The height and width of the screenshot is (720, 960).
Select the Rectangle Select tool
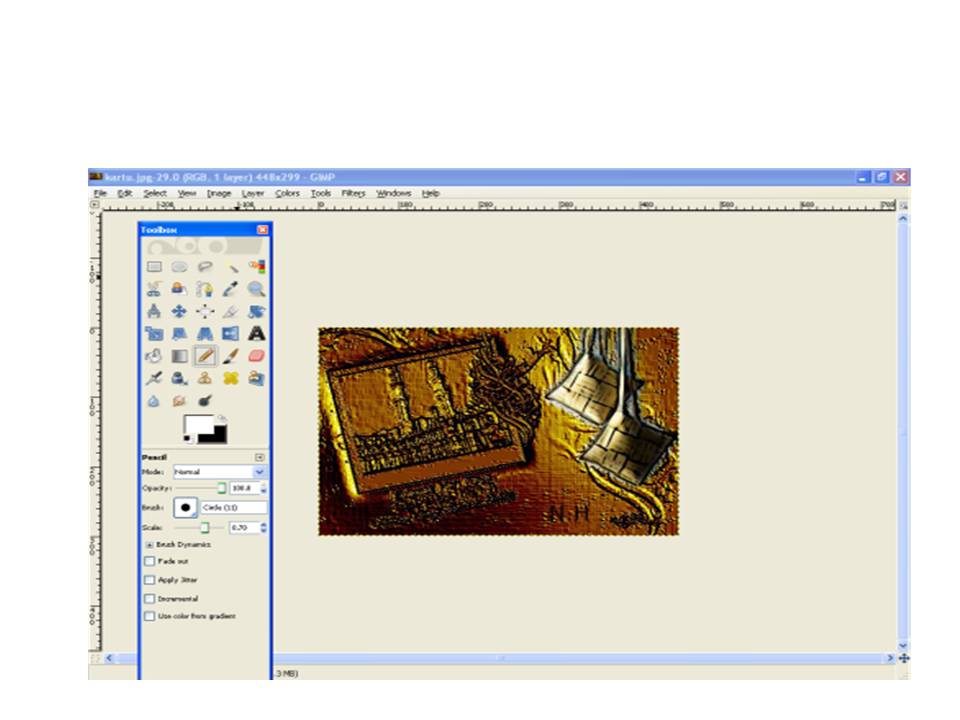(154, 267)
